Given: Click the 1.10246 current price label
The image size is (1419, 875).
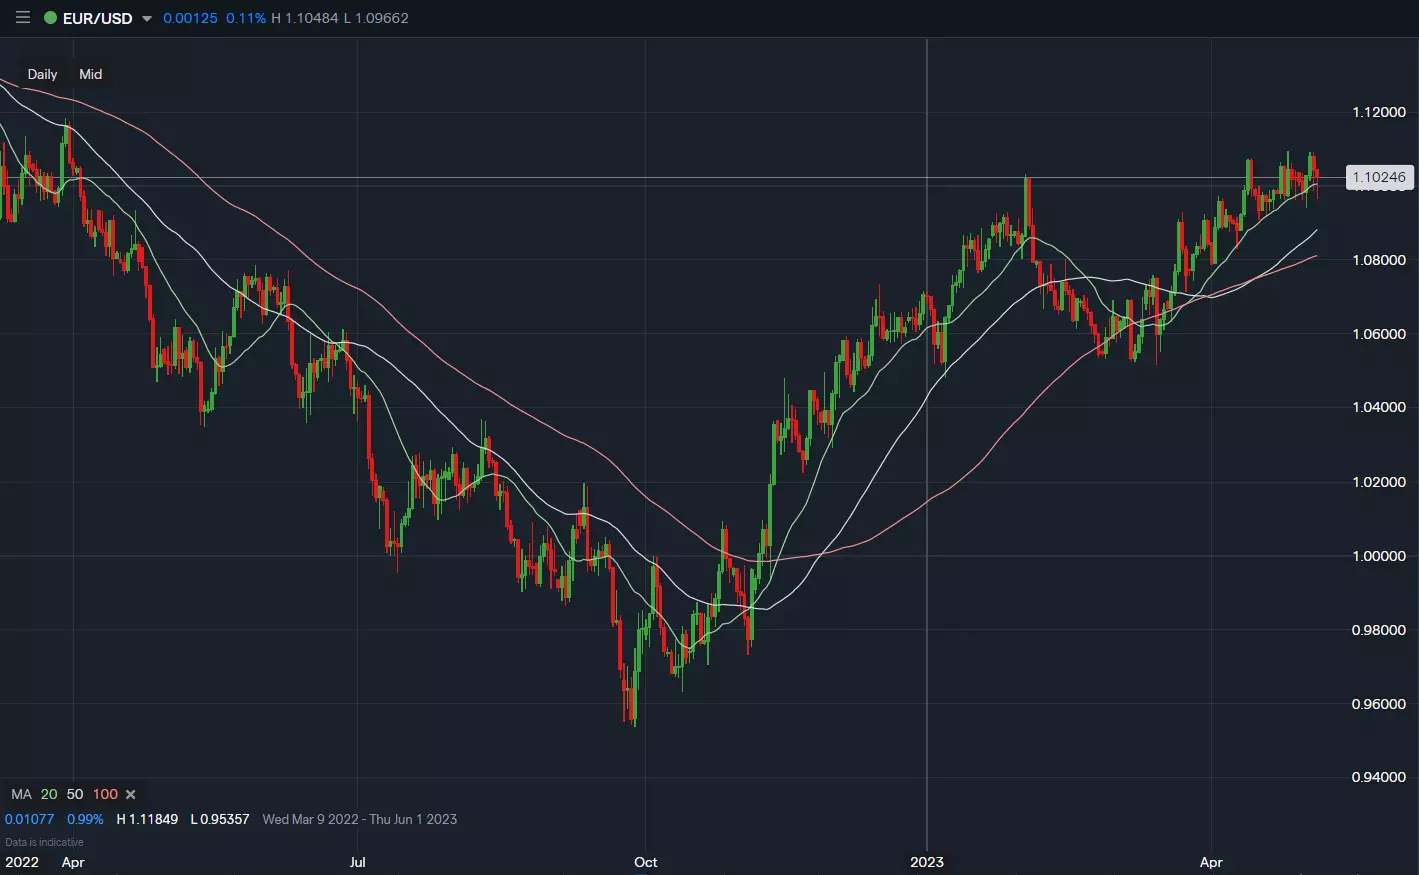Looking at the screenshot, I should coord(1379,177).
